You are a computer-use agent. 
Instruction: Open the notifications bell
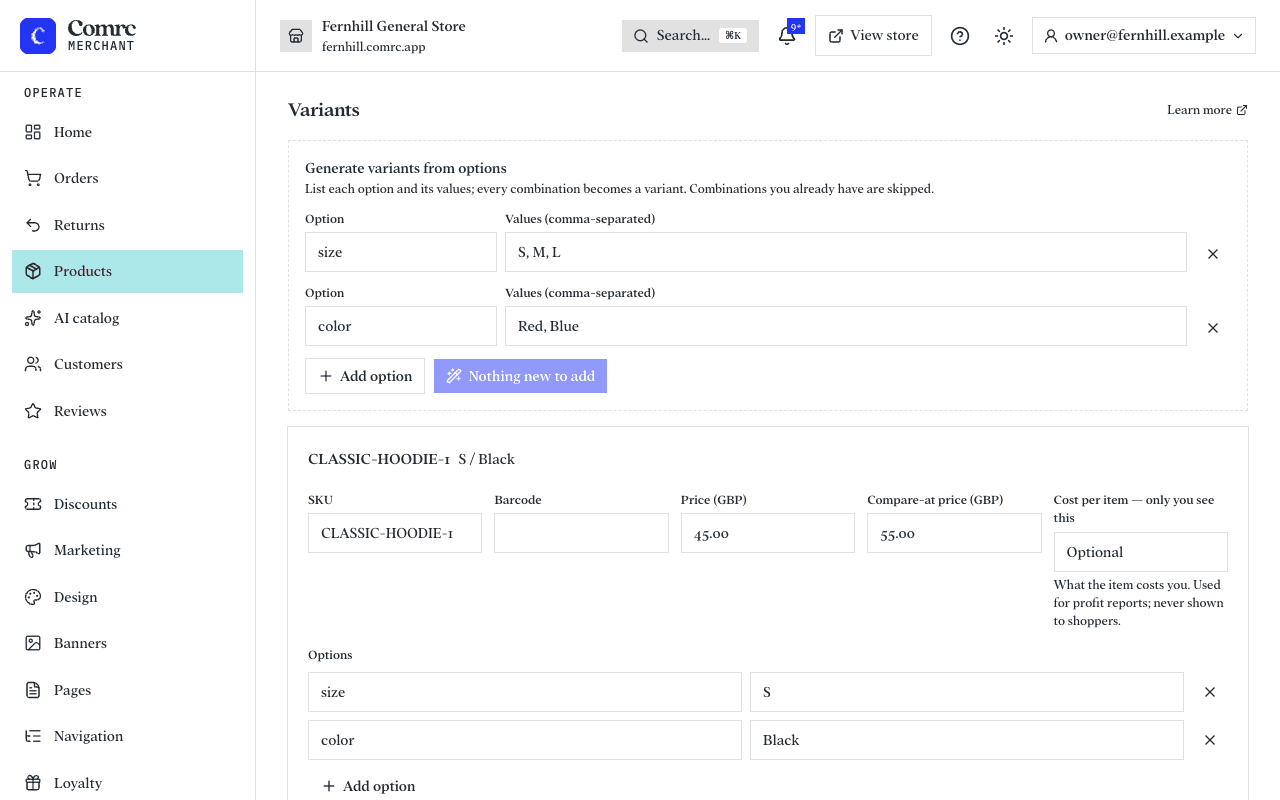click(x=787, y=36)
